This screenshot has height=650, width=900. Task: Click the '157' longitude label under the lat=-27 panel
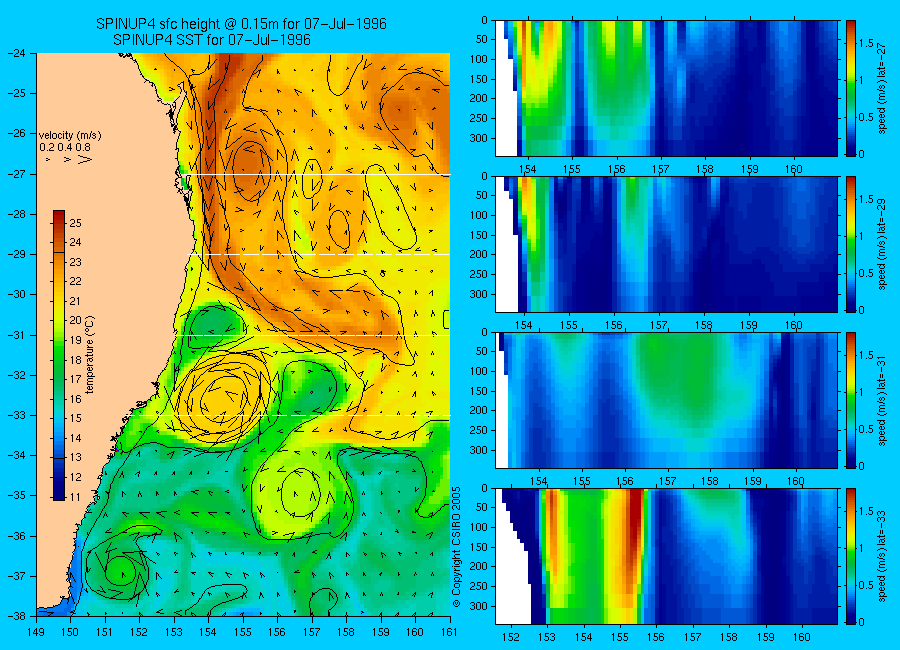point(661,169)
